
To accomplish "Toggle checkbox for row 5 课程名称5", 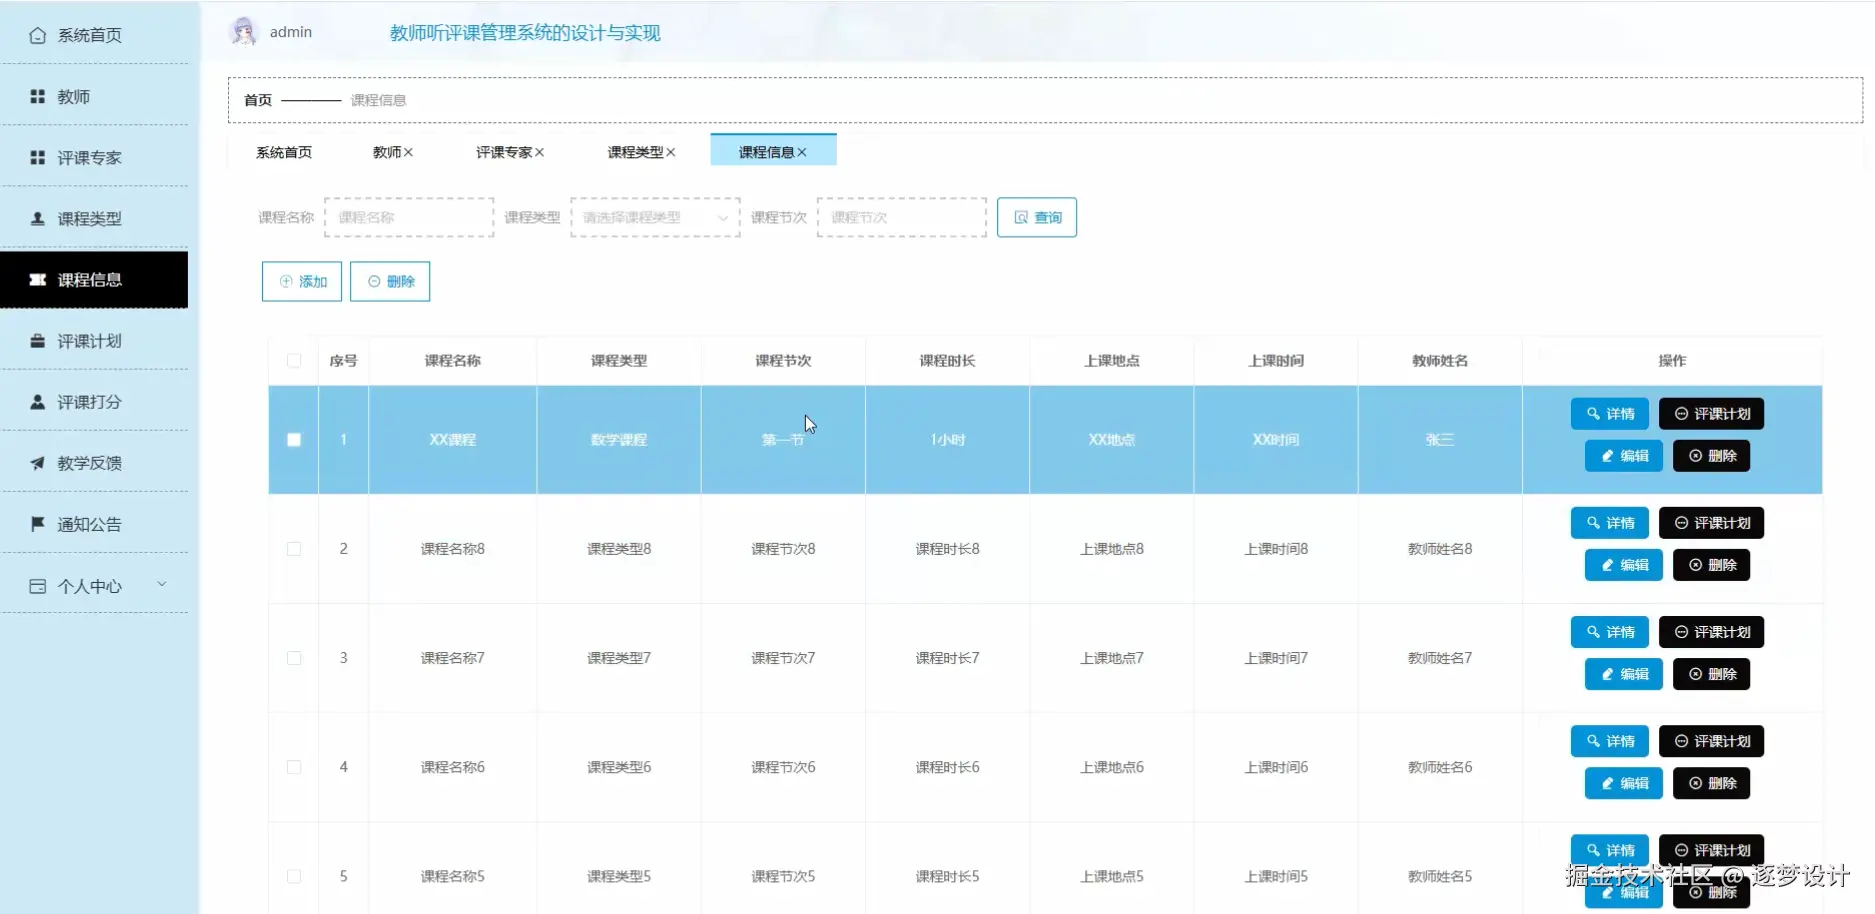I will tap(294, 876).
